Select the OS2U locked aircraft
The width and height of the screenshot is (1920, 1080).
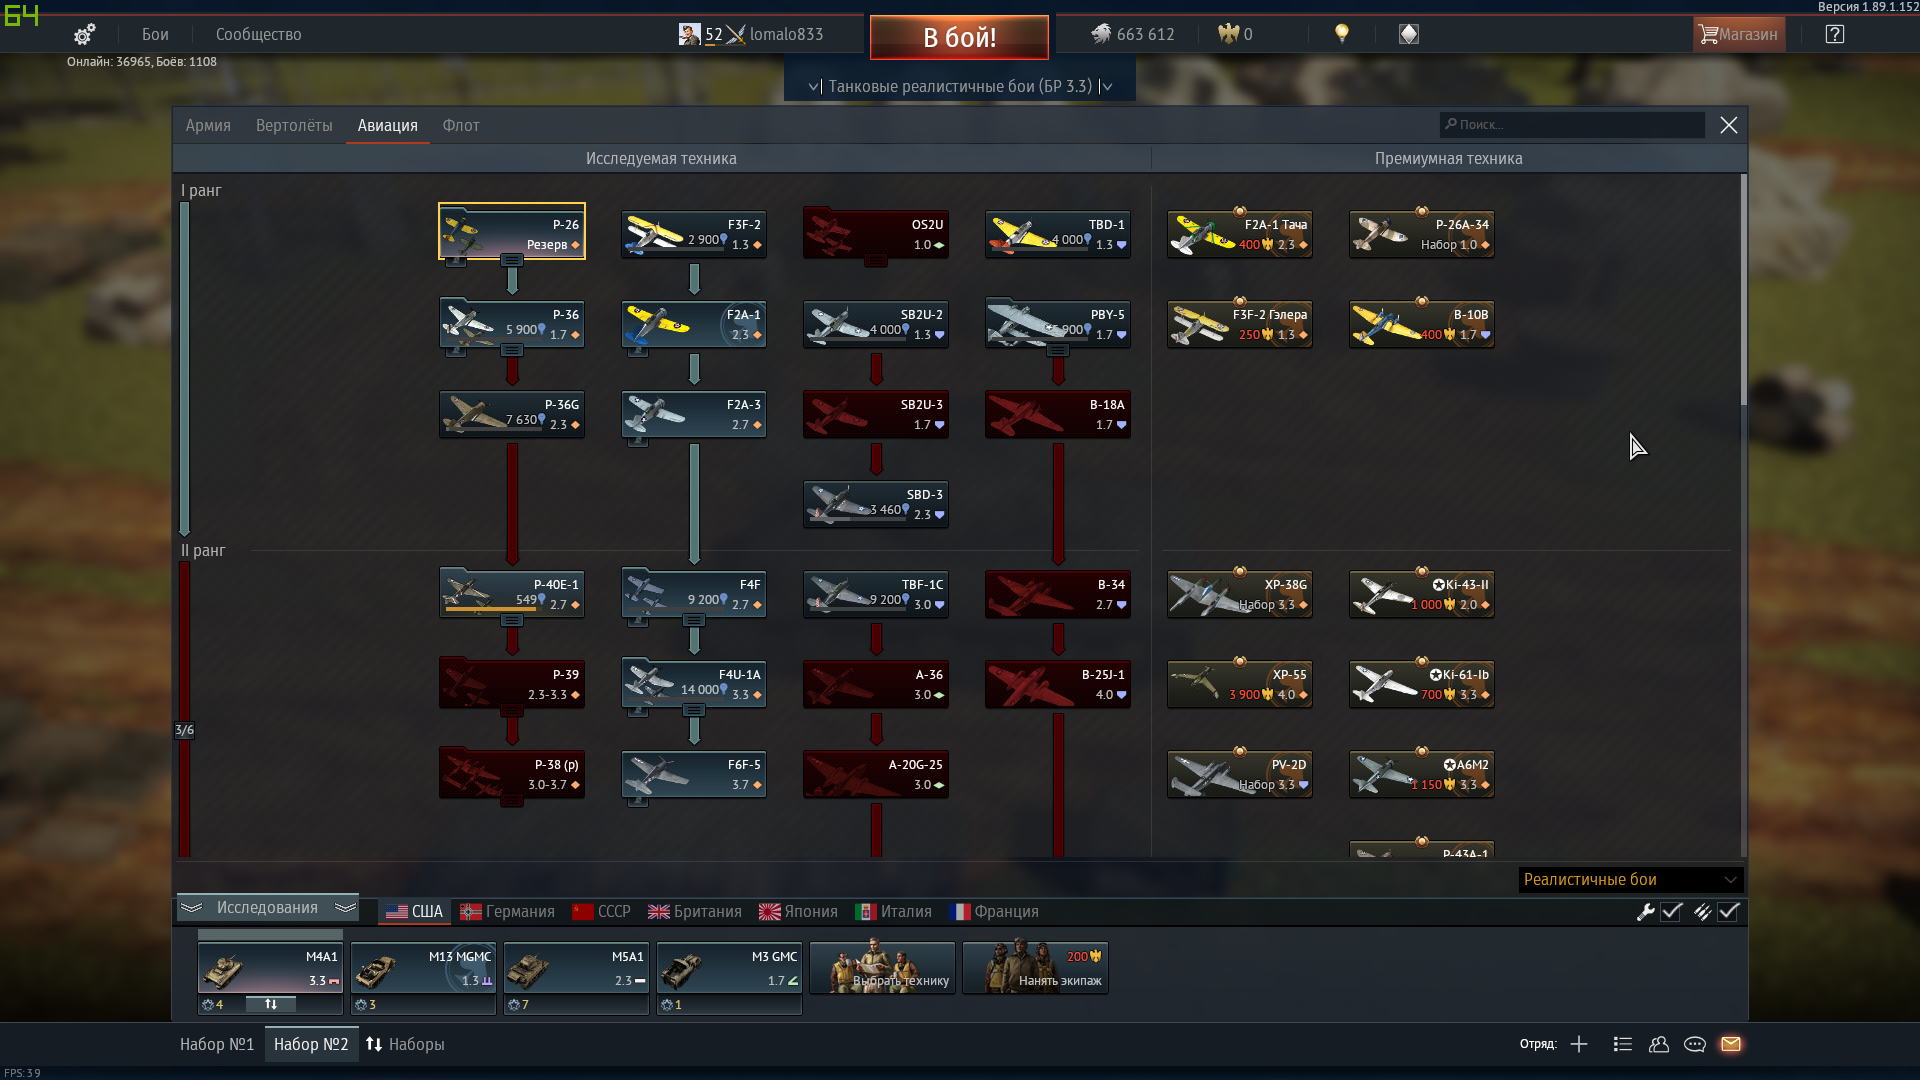(x=876, y=234)
